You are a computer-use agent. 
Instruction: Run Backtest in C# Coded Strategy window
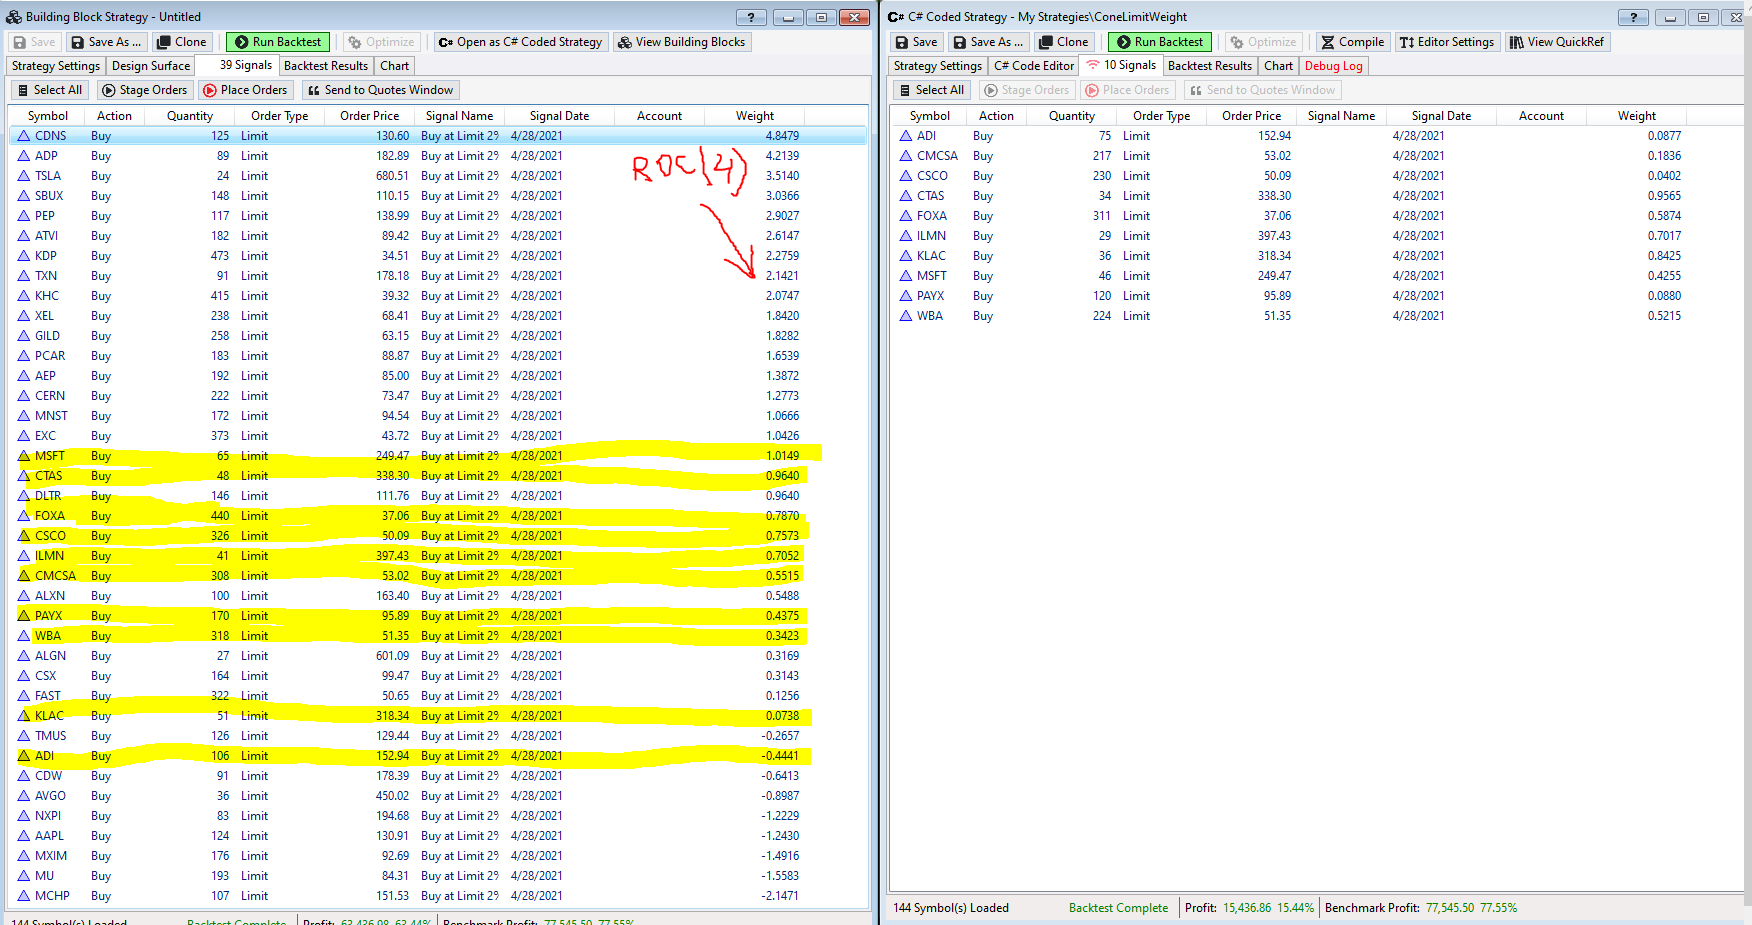pyautogui.click(x=1160, y=42)
